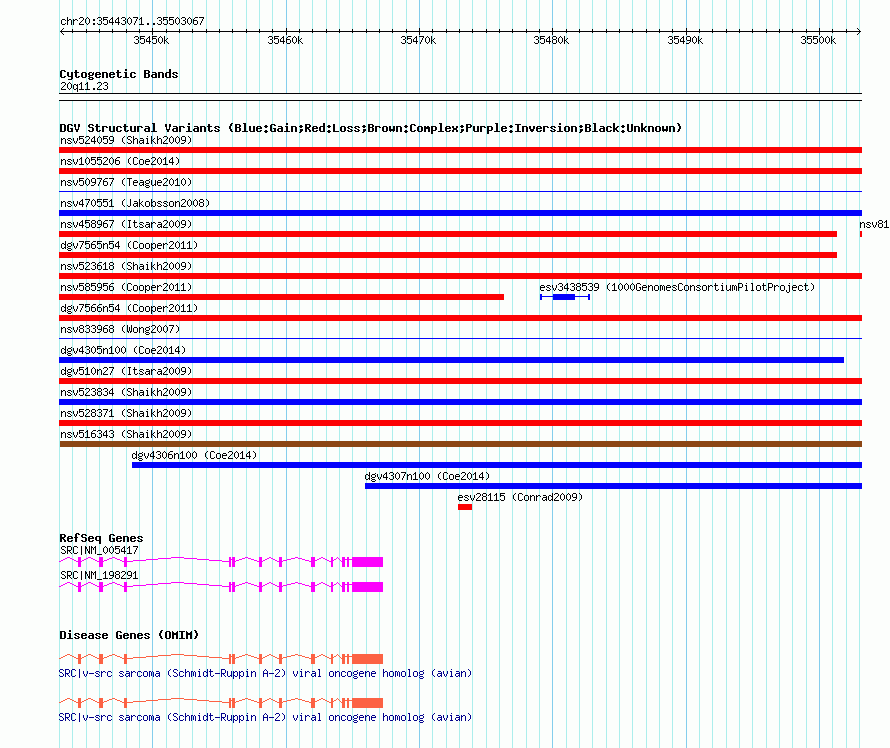Click the nsv833968 (Wong2007) thin blue line
Screen dimensions: 890x748
pos(460,339)
